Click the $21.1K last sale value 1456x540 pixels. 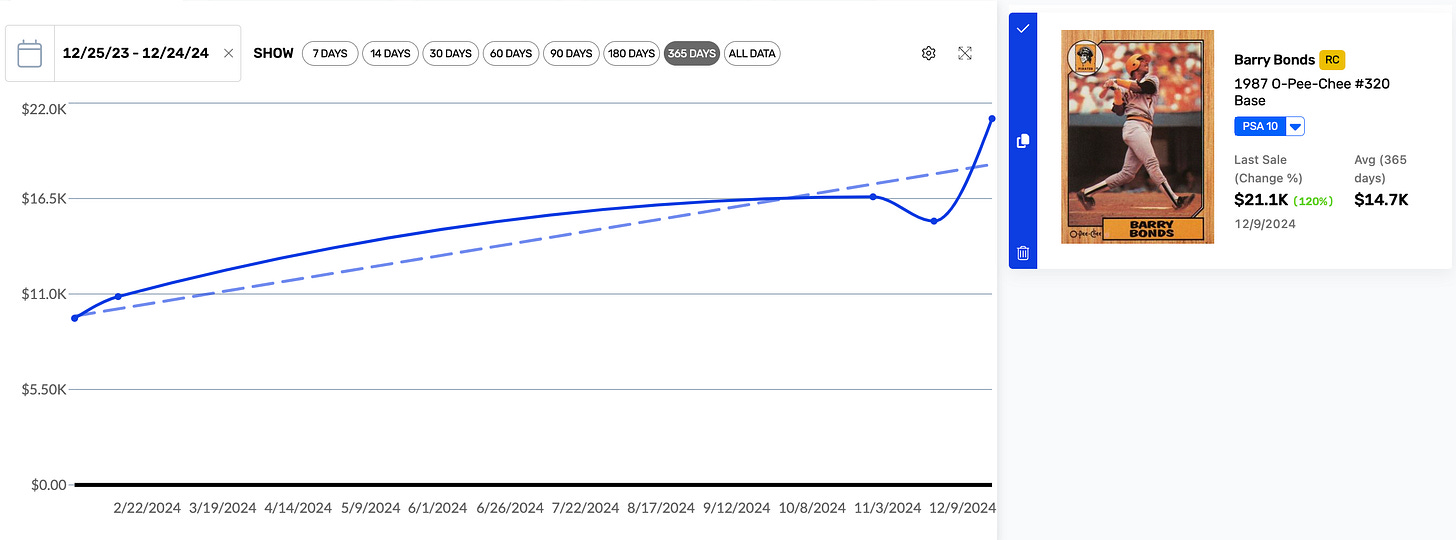(1261, 199)
